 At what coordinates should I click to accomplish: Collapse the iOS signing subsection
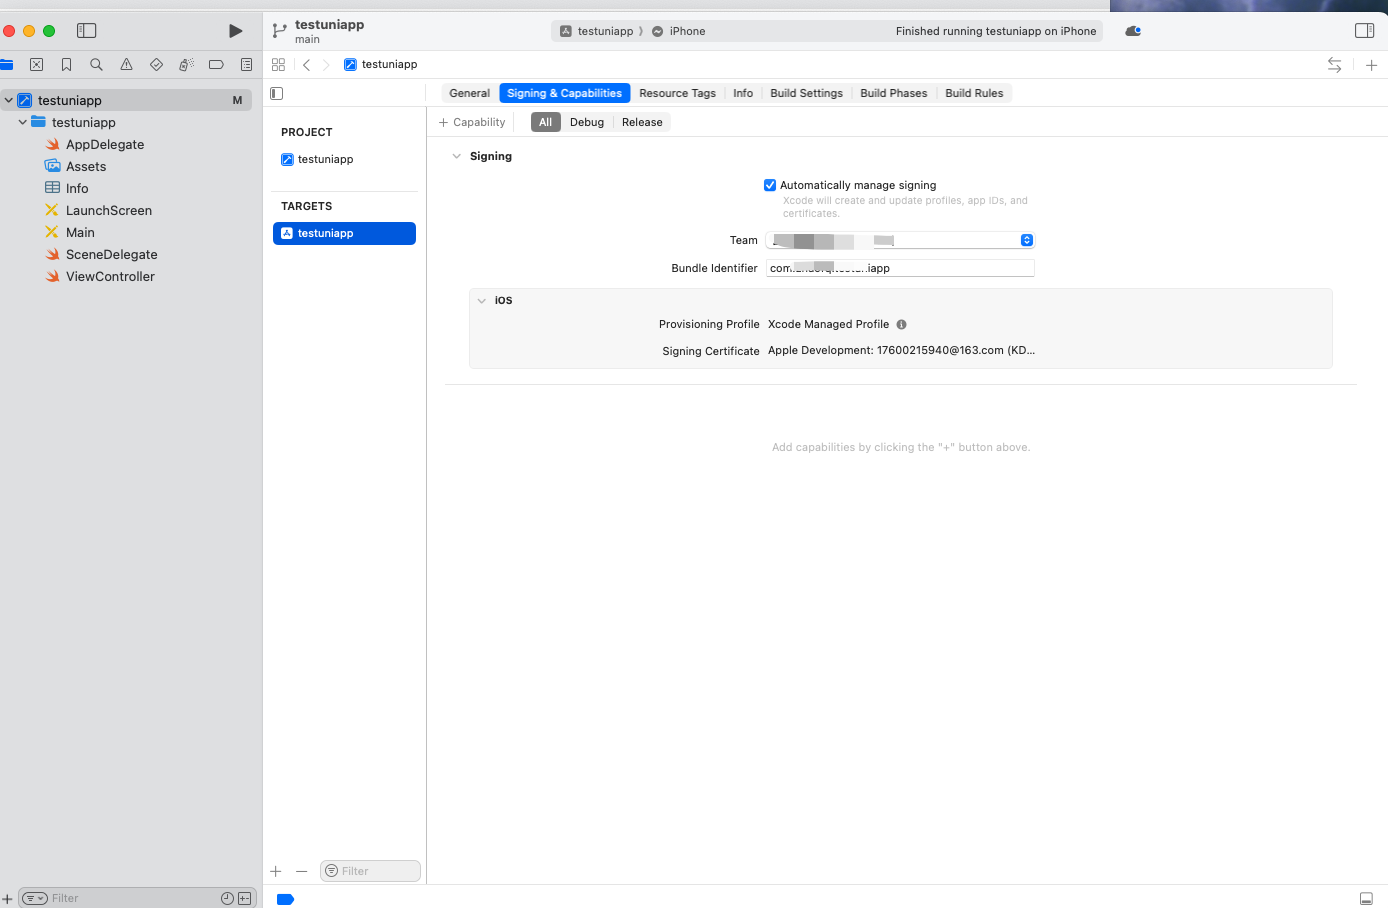pos(481,300)
